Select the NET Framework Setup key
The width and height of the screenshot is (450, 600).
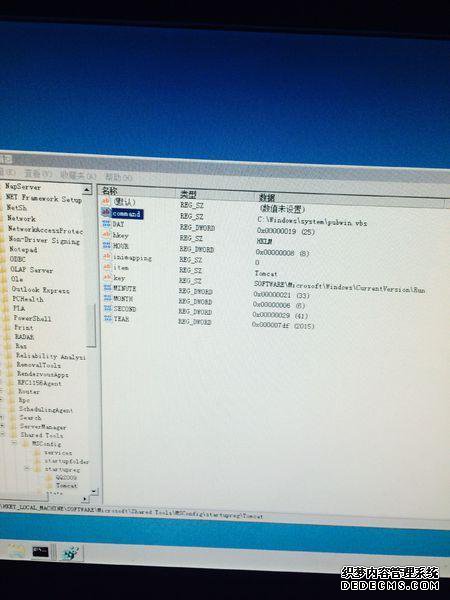click(x=44, y=199)
